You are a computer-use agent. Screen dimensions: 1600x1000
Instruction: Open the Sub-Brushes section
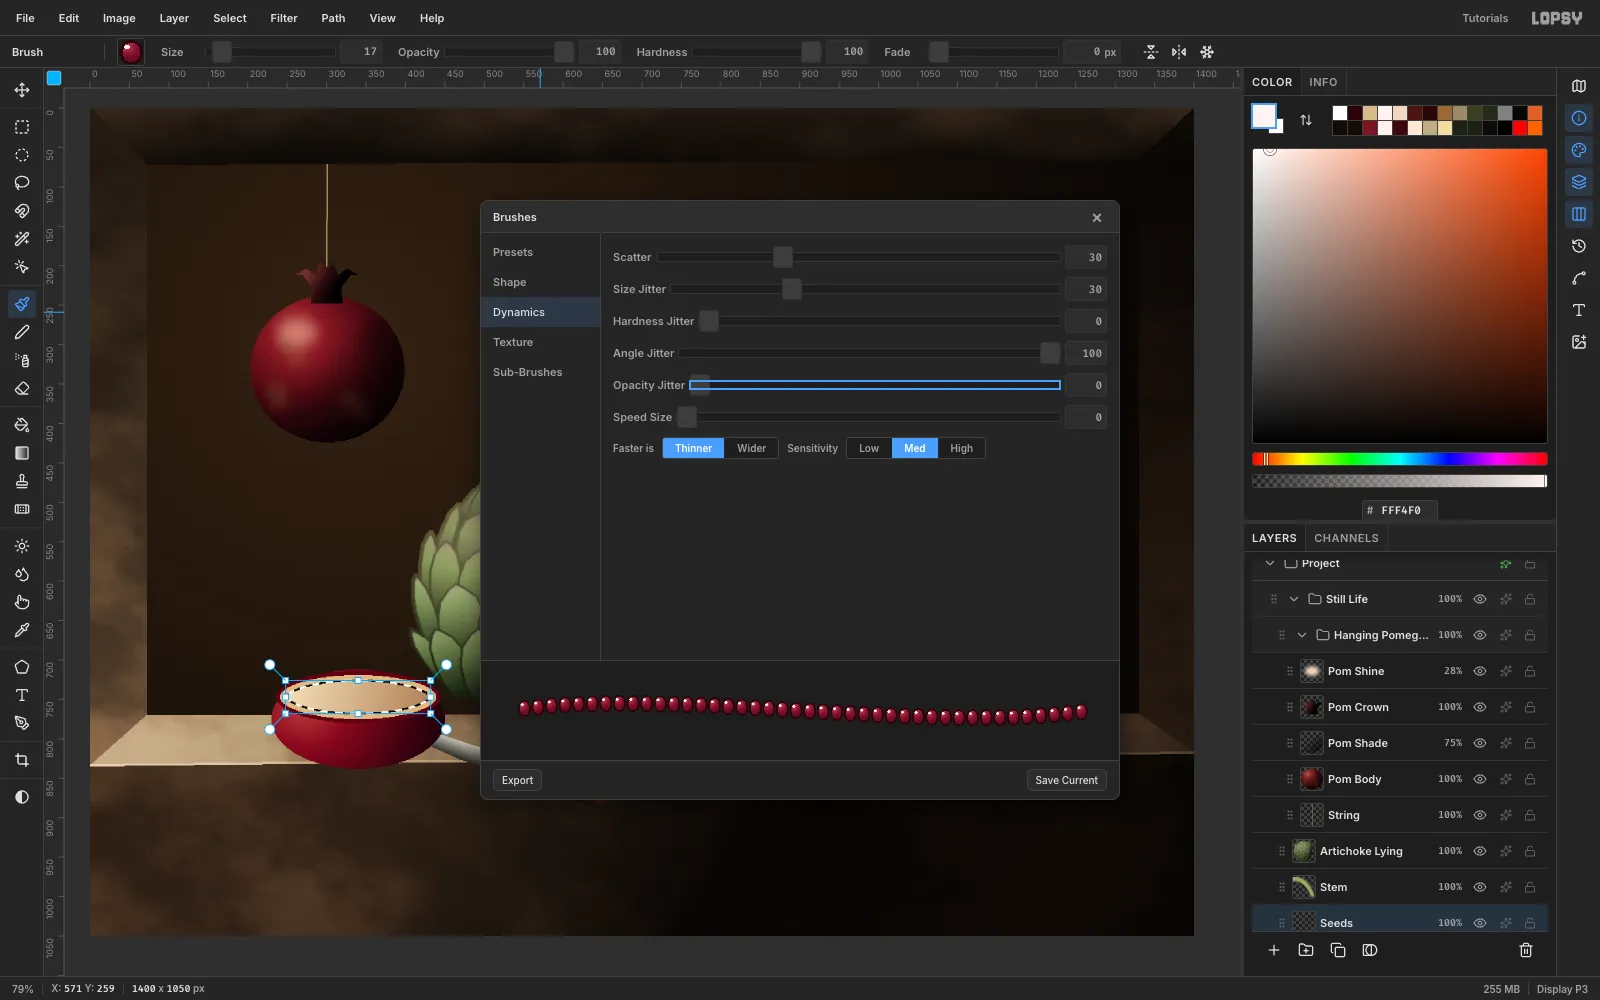[540, 372]
